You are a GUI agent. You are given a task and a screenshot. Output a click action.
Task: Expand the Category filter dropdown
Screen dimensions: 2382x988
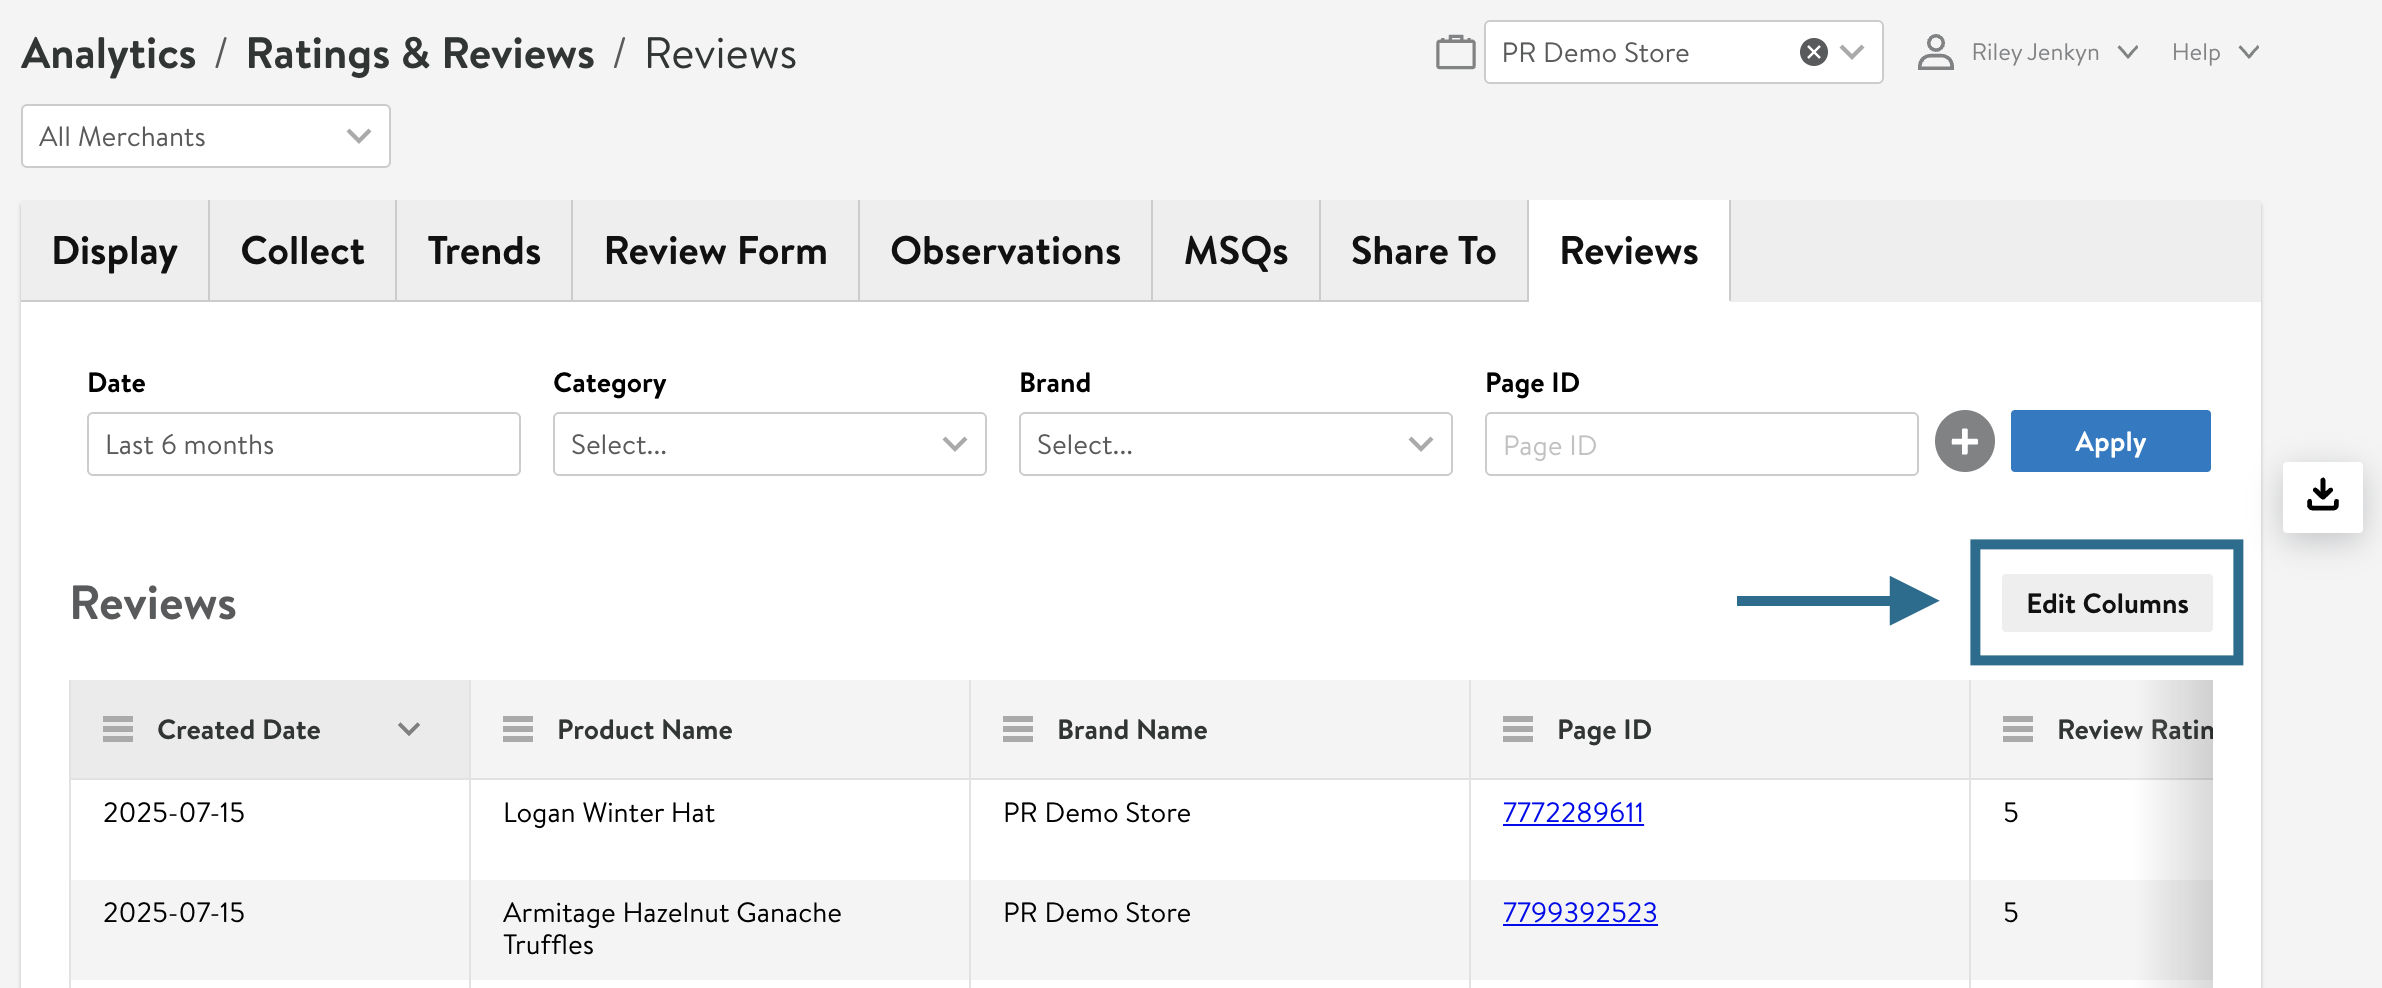pos(769,444)
